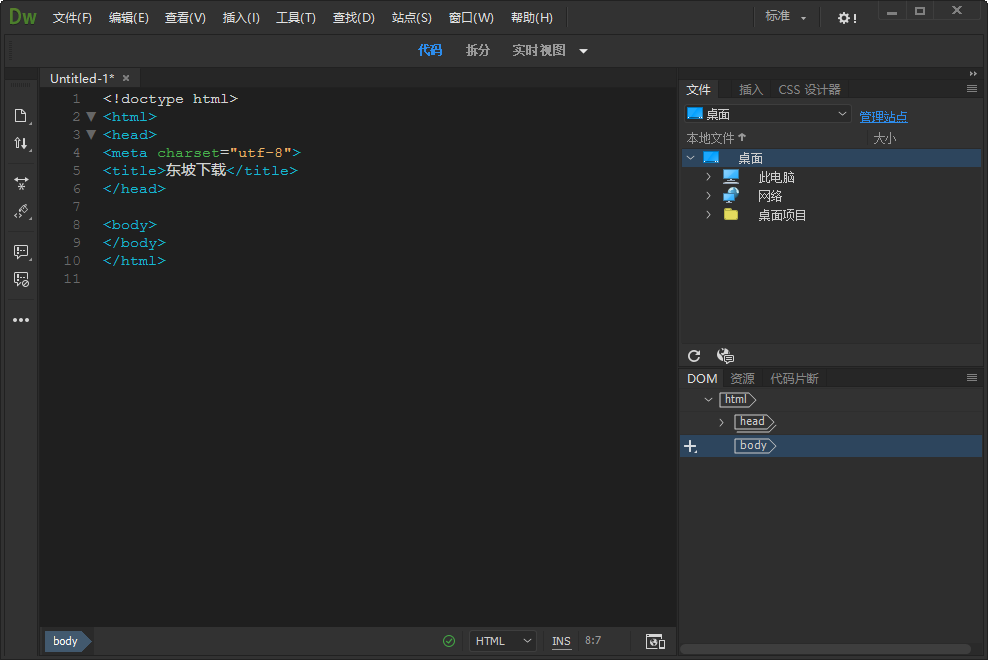Open DOM panel options menu icon
Viewport: 988px width, 660px height.
click(x=972, y=378)
